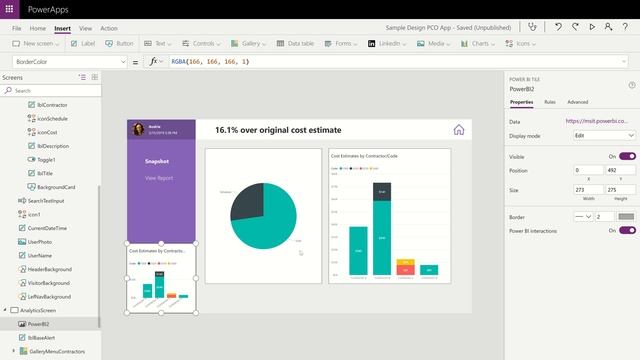
Task: Open the New screen dropdown
Action: 36,44
